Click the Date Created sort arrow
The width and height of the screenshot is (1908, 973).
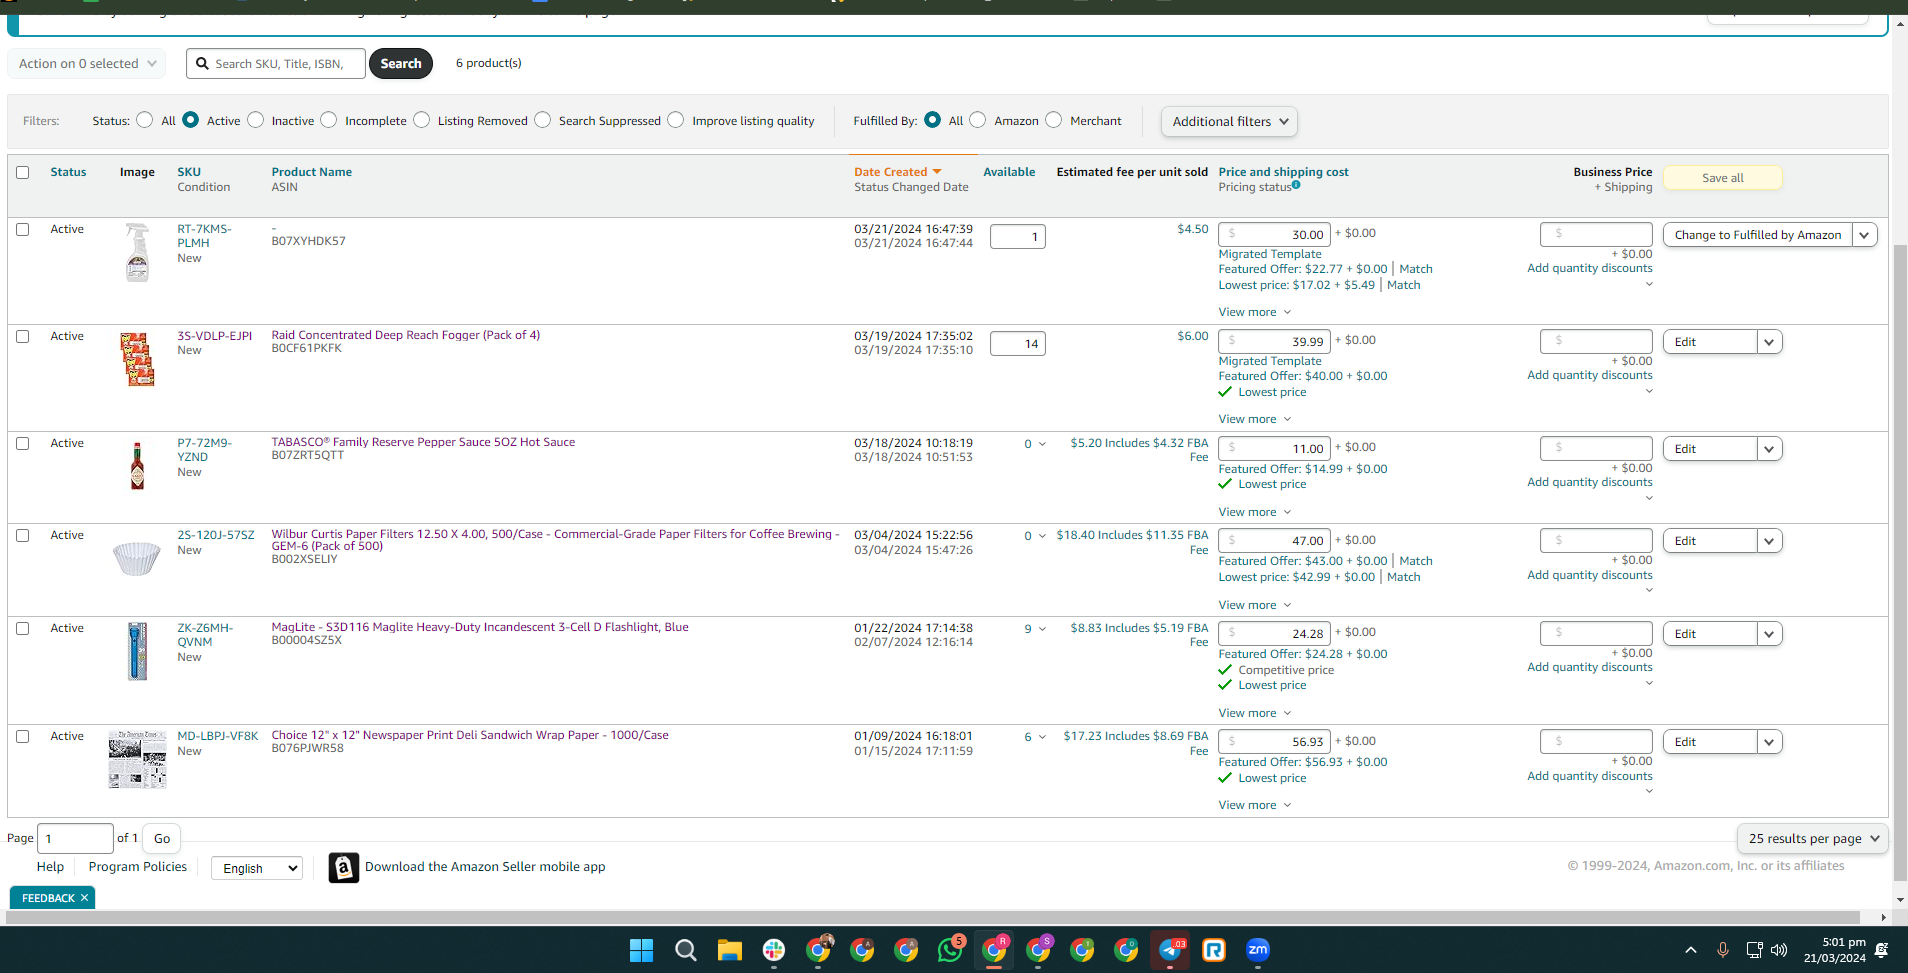pos(937,172)
